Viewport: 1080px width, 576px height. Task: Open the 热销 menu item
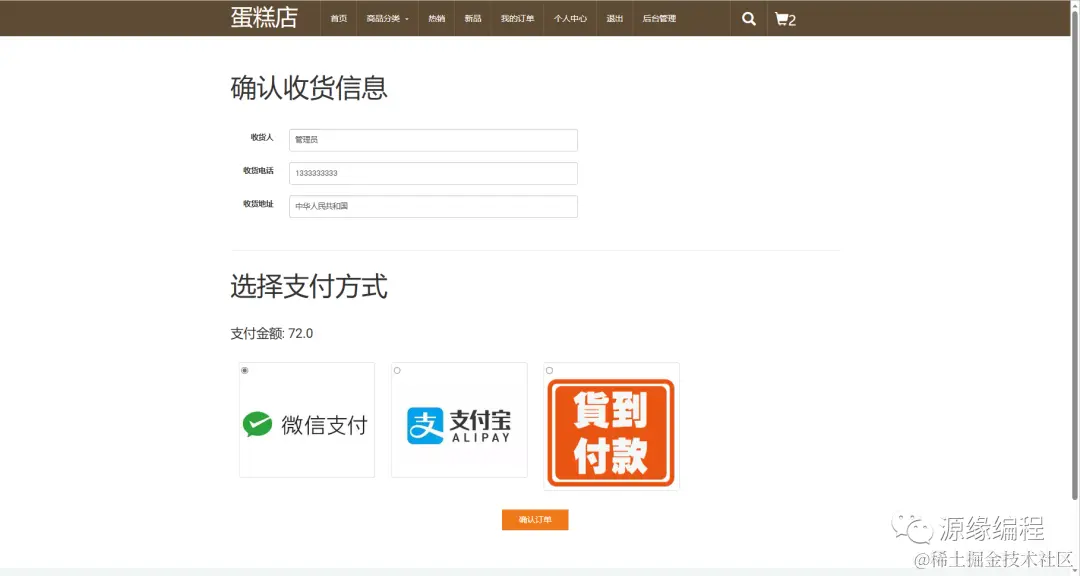pyautogui.click(x=437, y=19)
